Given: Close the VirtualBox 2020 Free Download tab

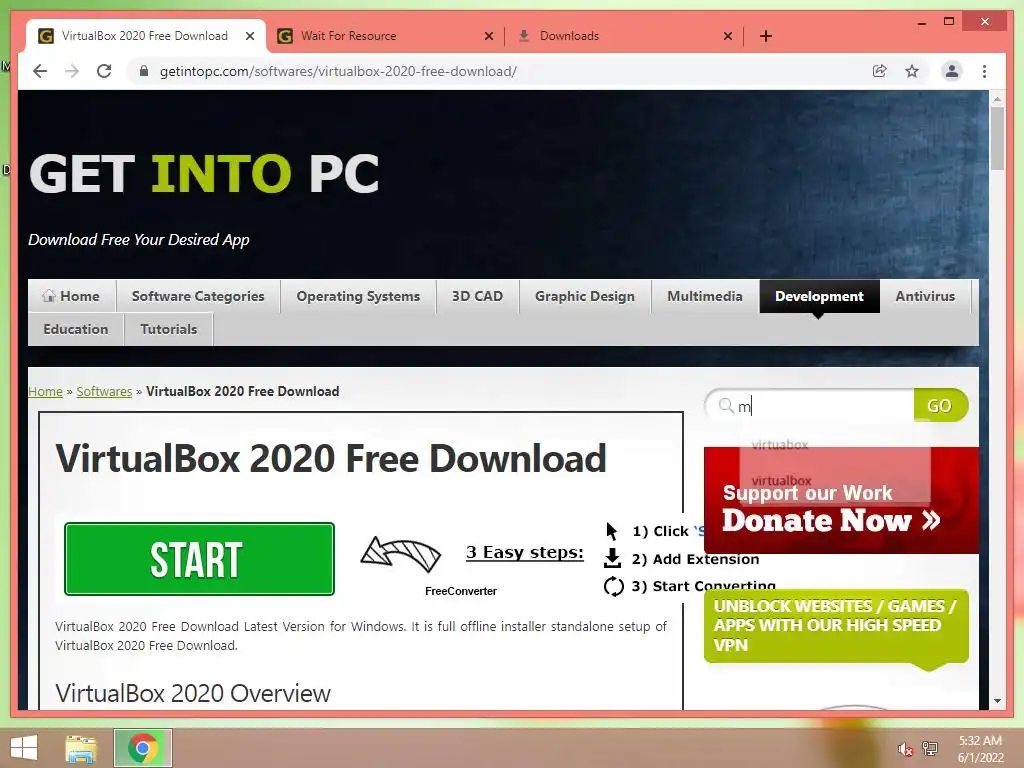Looking at the screenshot, I should [x=249, y=36].
